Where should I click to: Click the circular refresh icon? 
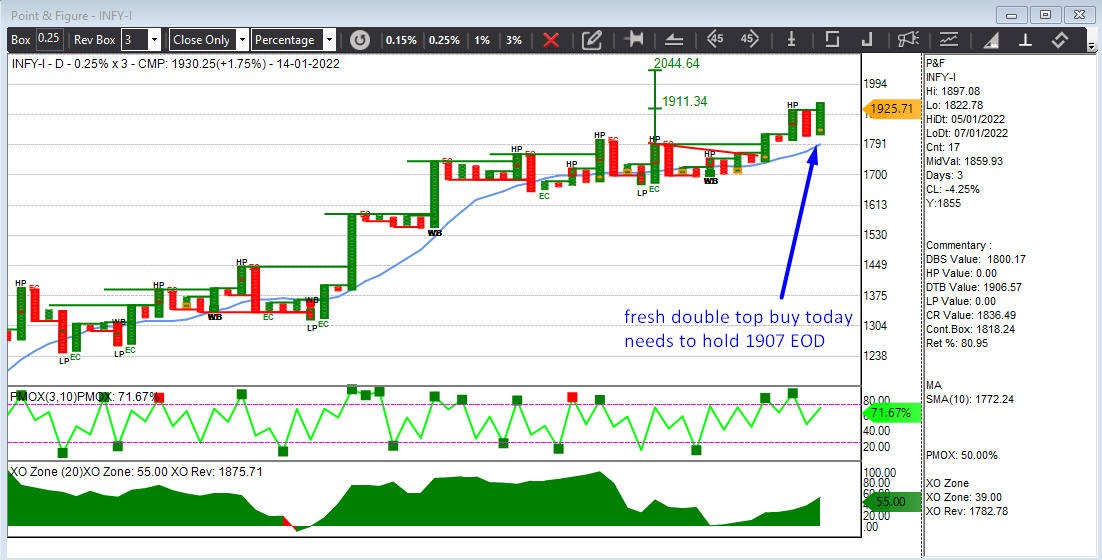point(360,40)
